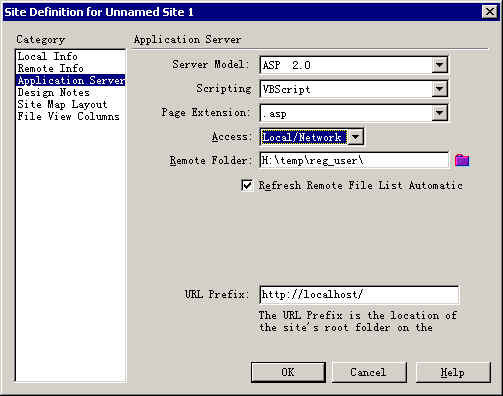Choose the Application Server category

tap(71, 80)
